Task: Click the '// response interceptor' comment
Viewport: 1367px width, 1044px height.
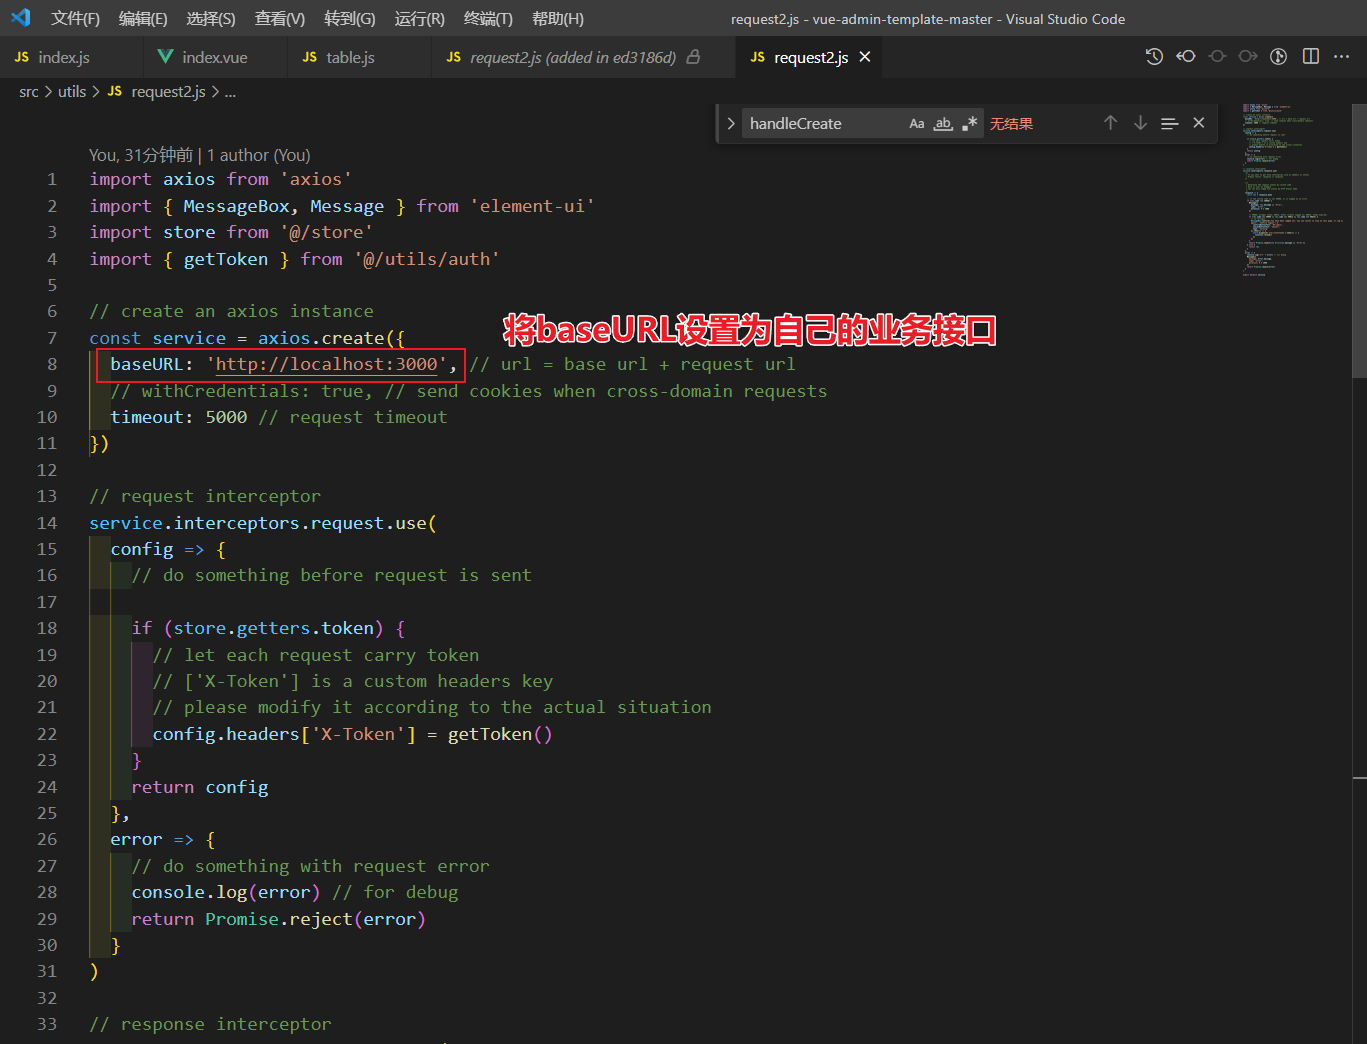Action: pyautogui.click(x=210, y=1024)
